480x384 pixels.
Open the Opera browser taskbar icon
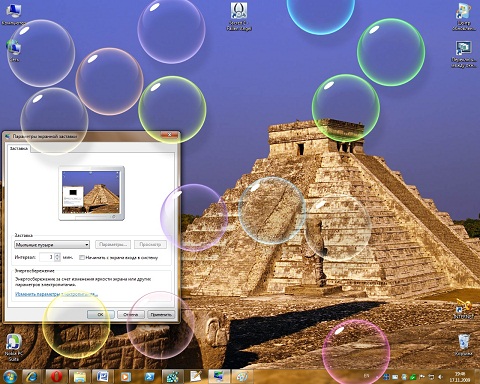(57, 377)
